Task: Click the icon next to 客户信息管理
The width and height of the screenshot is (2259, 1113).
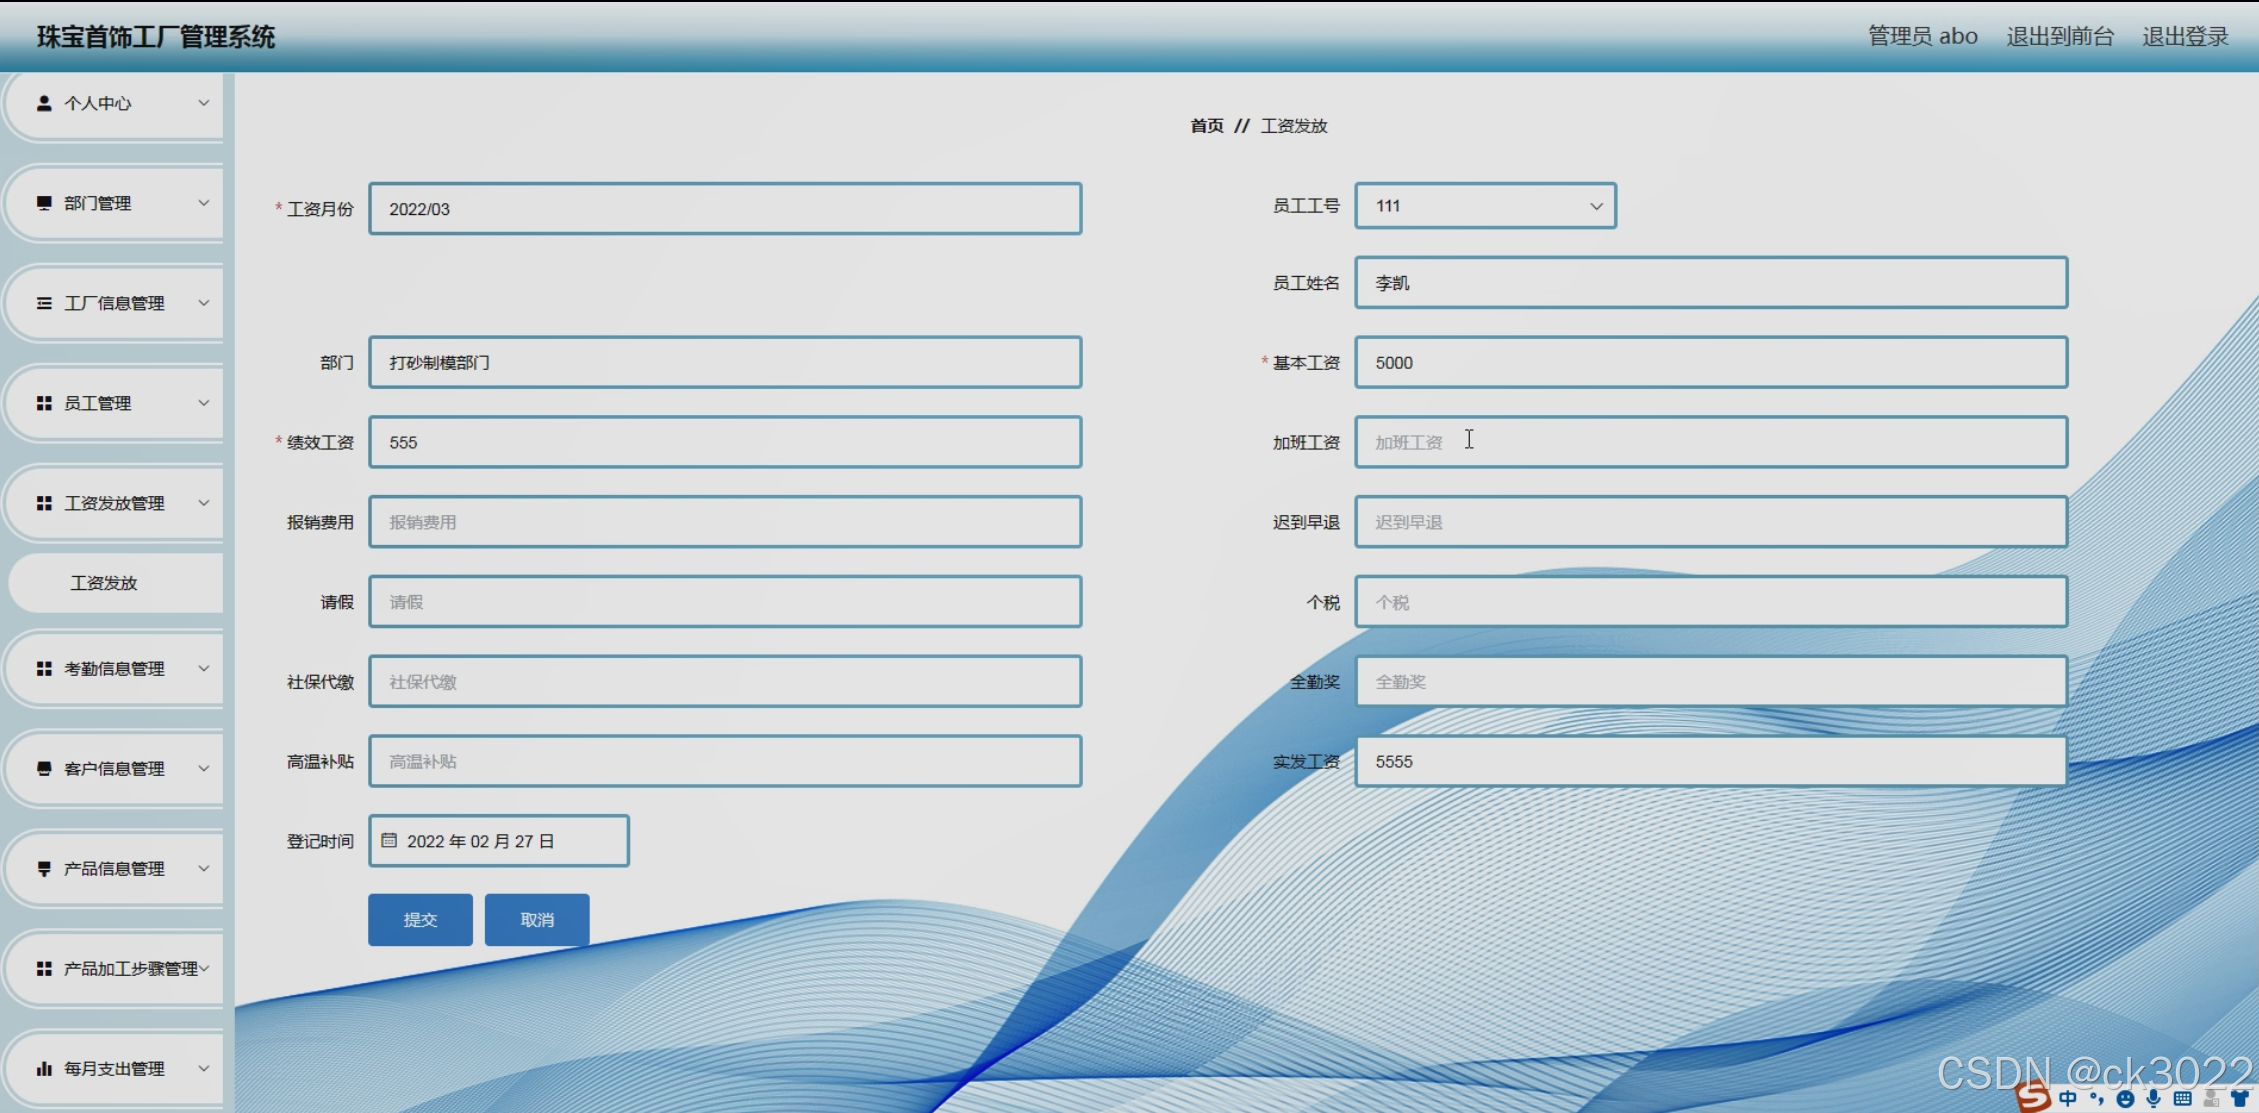Action: [44, 768]
